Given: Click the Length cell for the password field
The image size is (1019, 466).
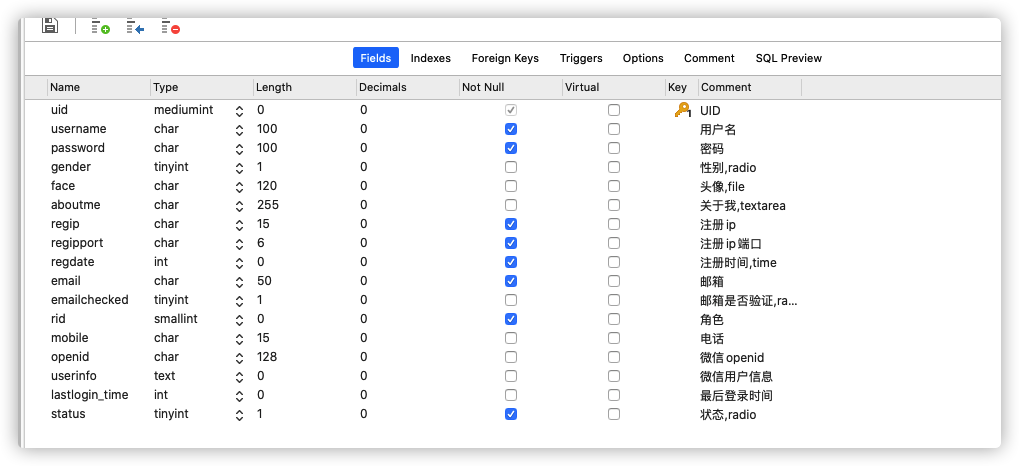Looking at the screenshot, I should 300,148.
